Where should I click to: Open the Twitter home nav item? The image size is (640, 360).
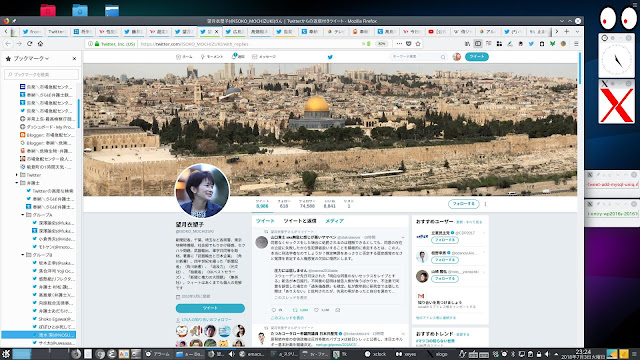pyautogui.click(x=184, y=57)
